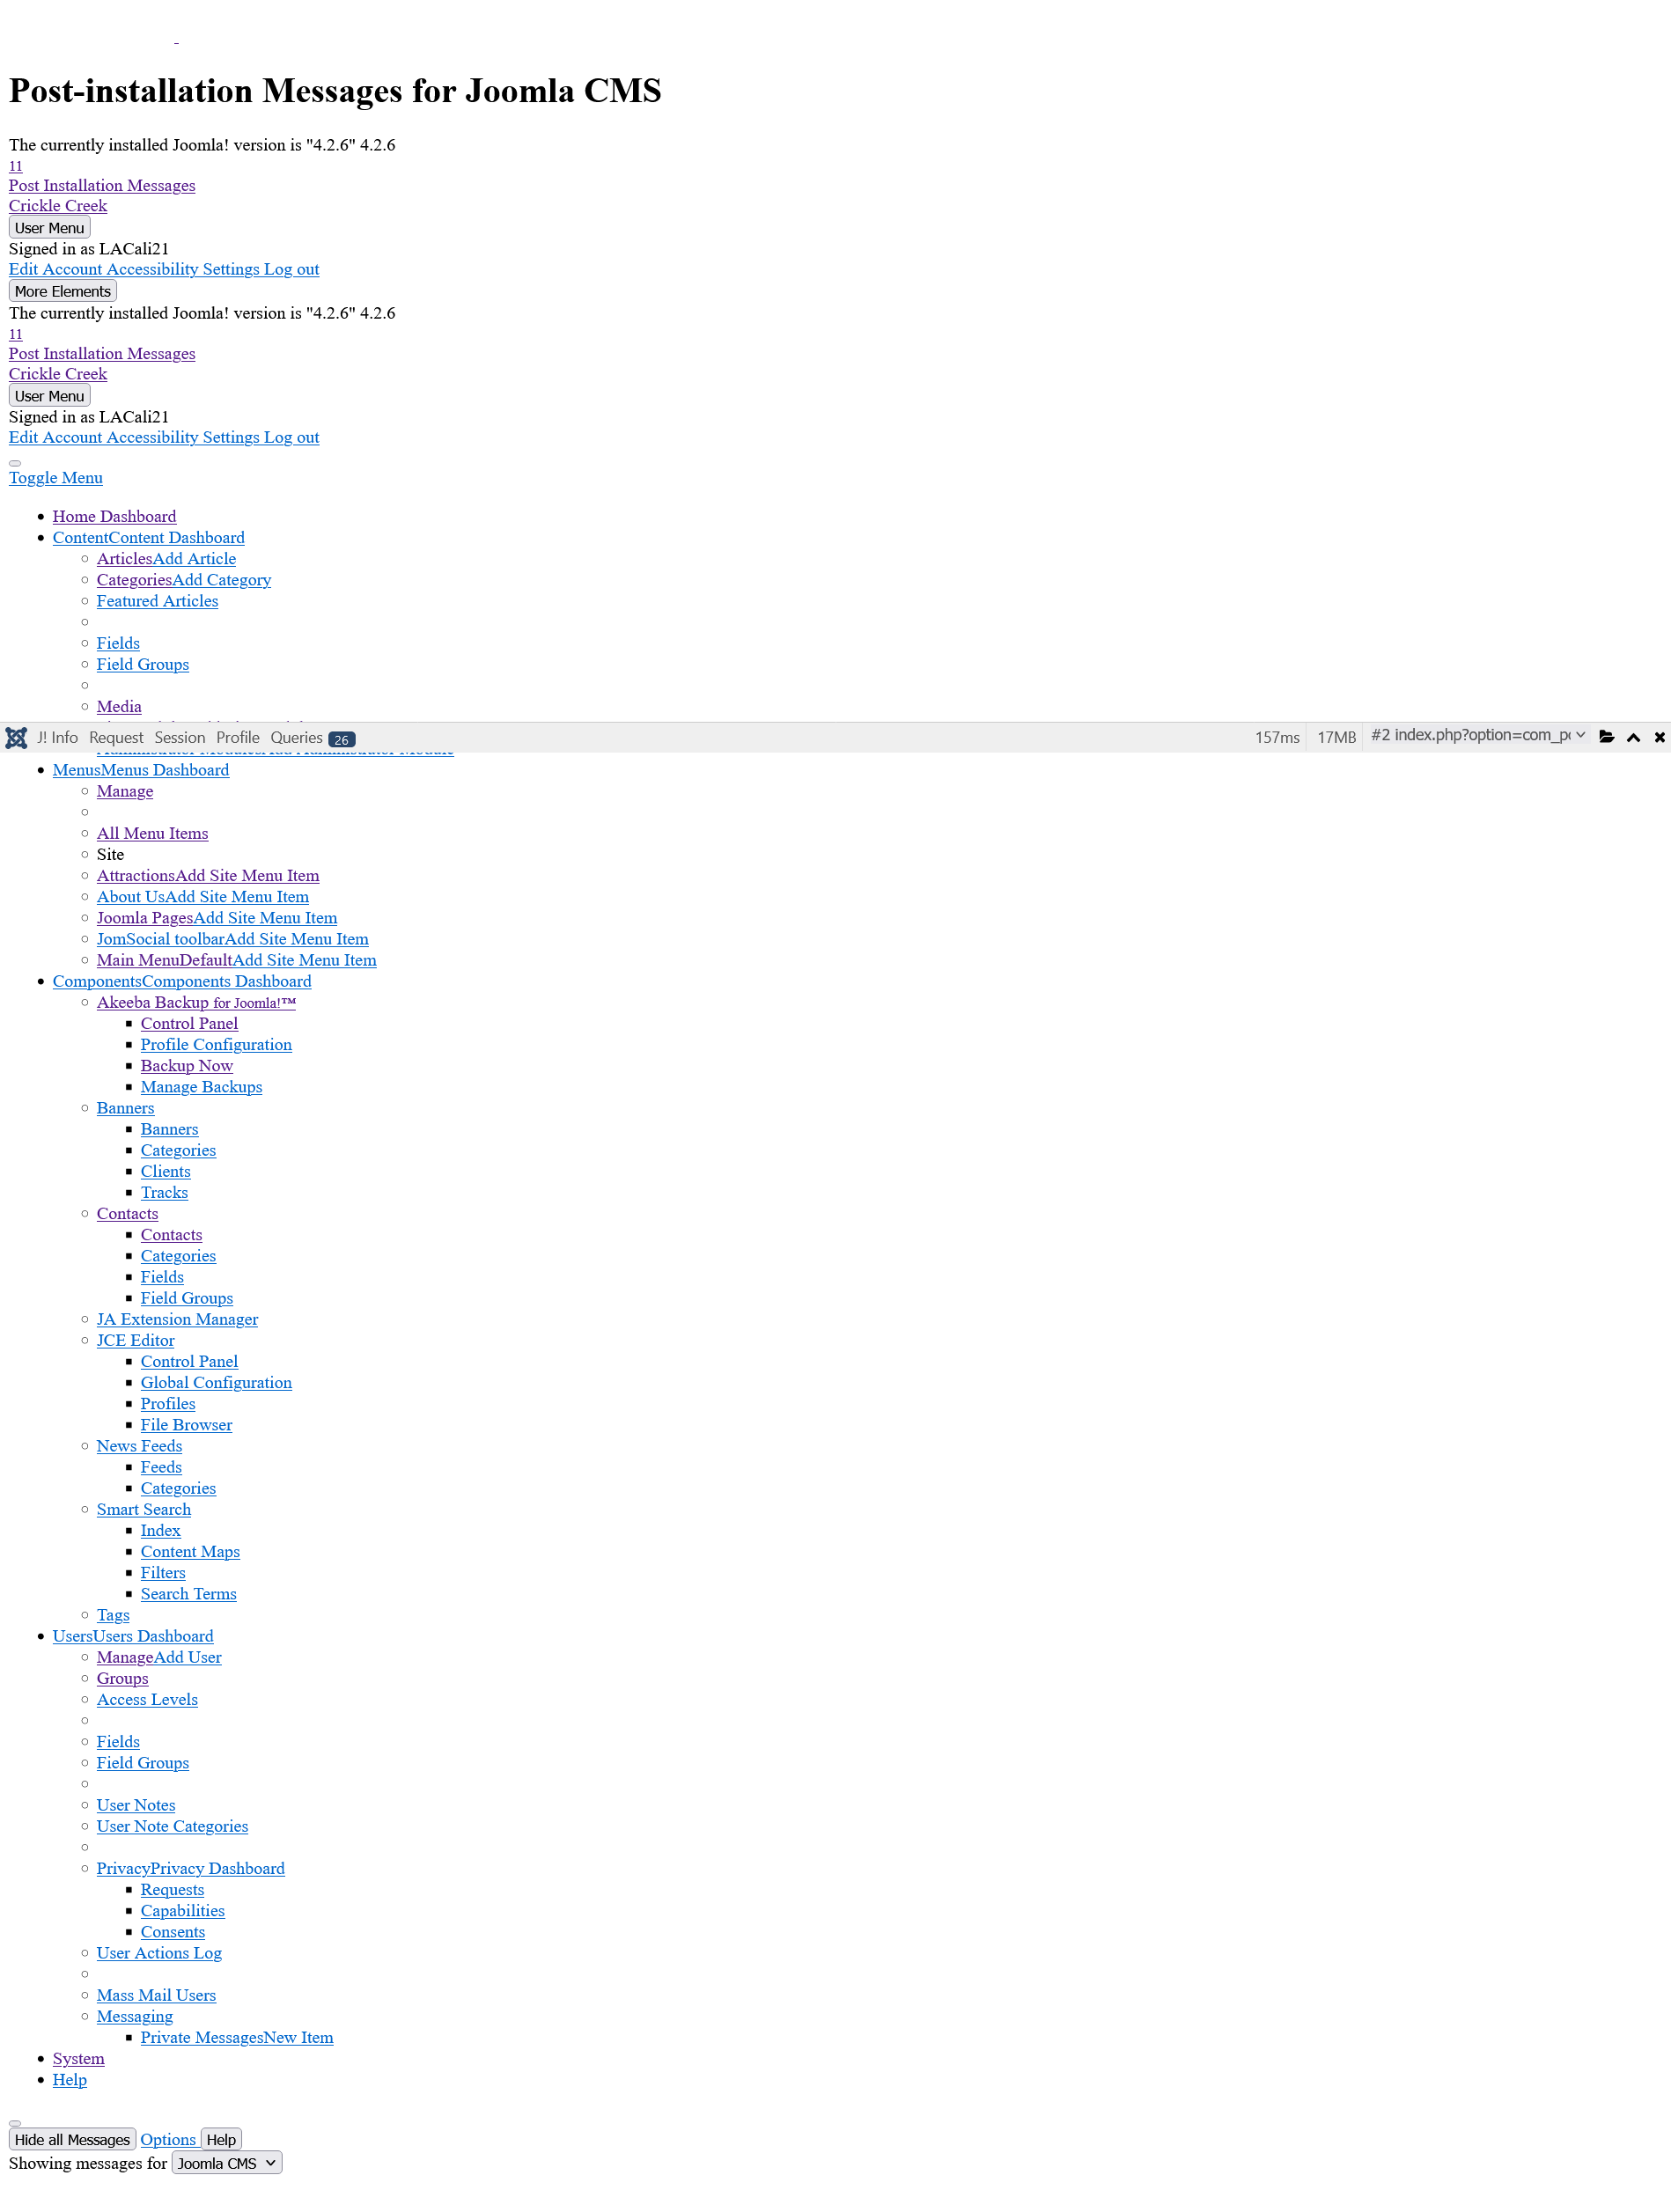Open the Users Dashboard link
The image size is (1671, 2212).
(153, 1636)
